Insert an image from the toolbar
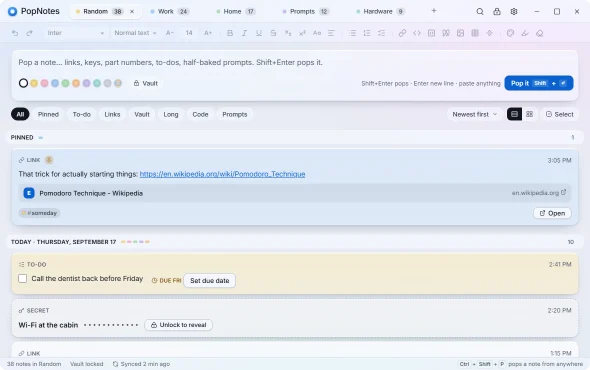The height and width of the screenshot is (370, 590). click(x=460, y=33)
